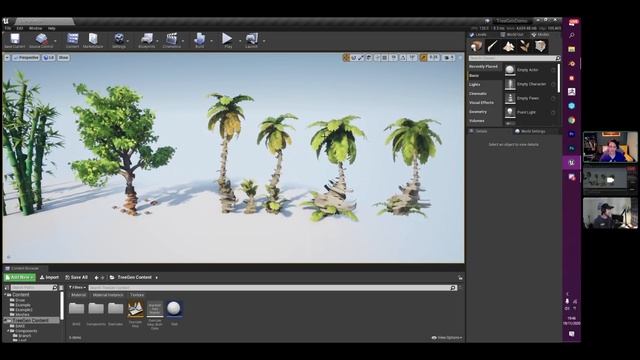Click the Save All button
The height and width of the screenshot is (360, 640).
point(76,278)
